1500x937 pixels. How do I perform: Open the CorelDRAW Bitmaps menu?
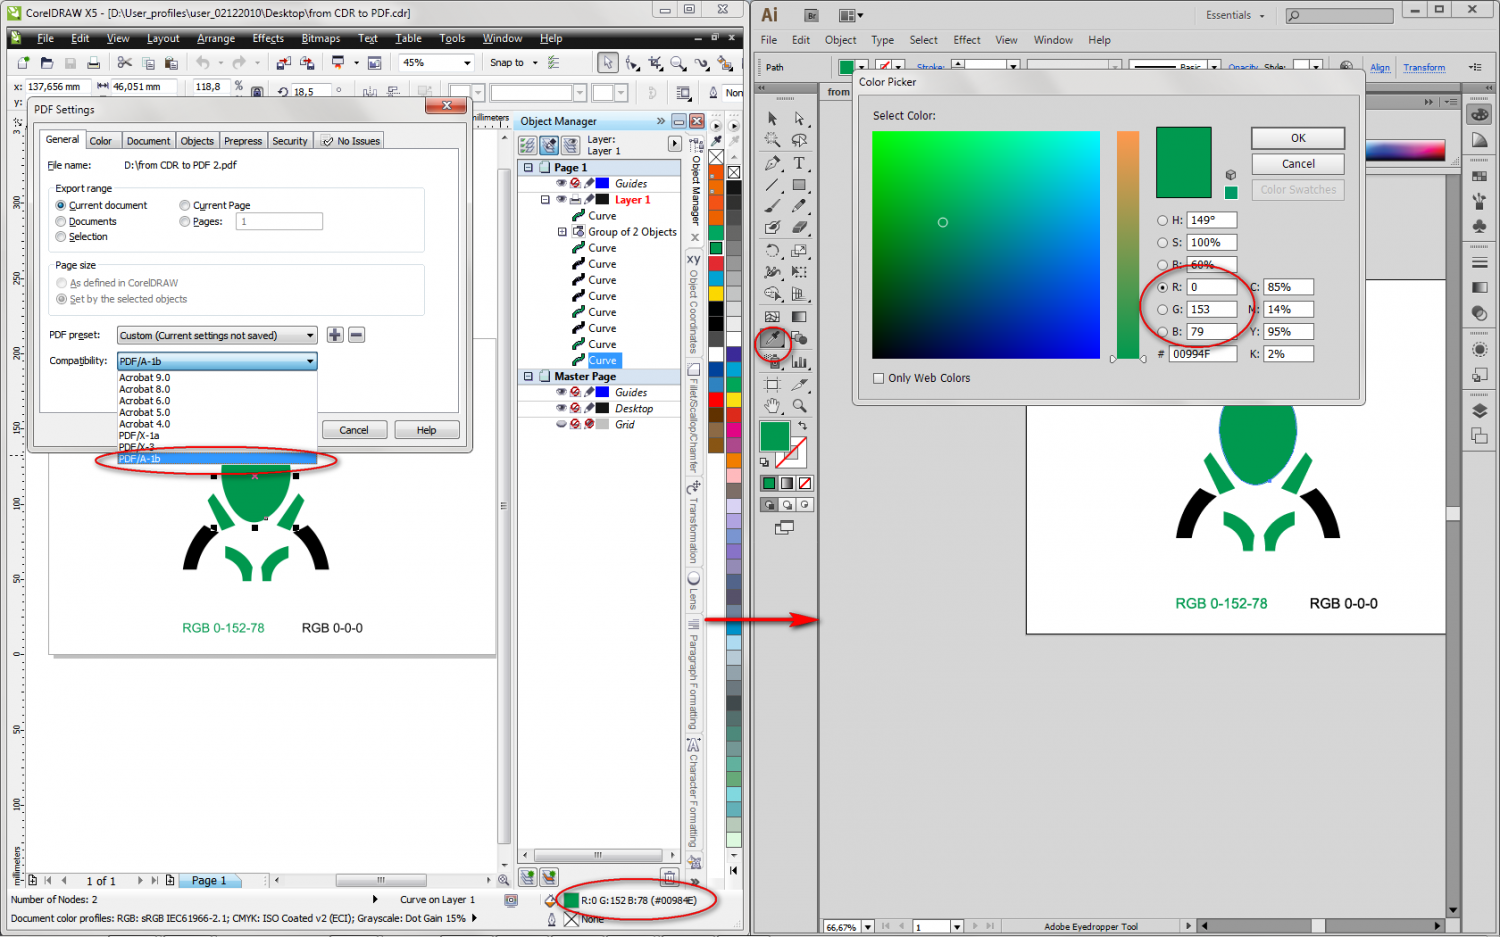pyautogui.click(x=320, y=38)
